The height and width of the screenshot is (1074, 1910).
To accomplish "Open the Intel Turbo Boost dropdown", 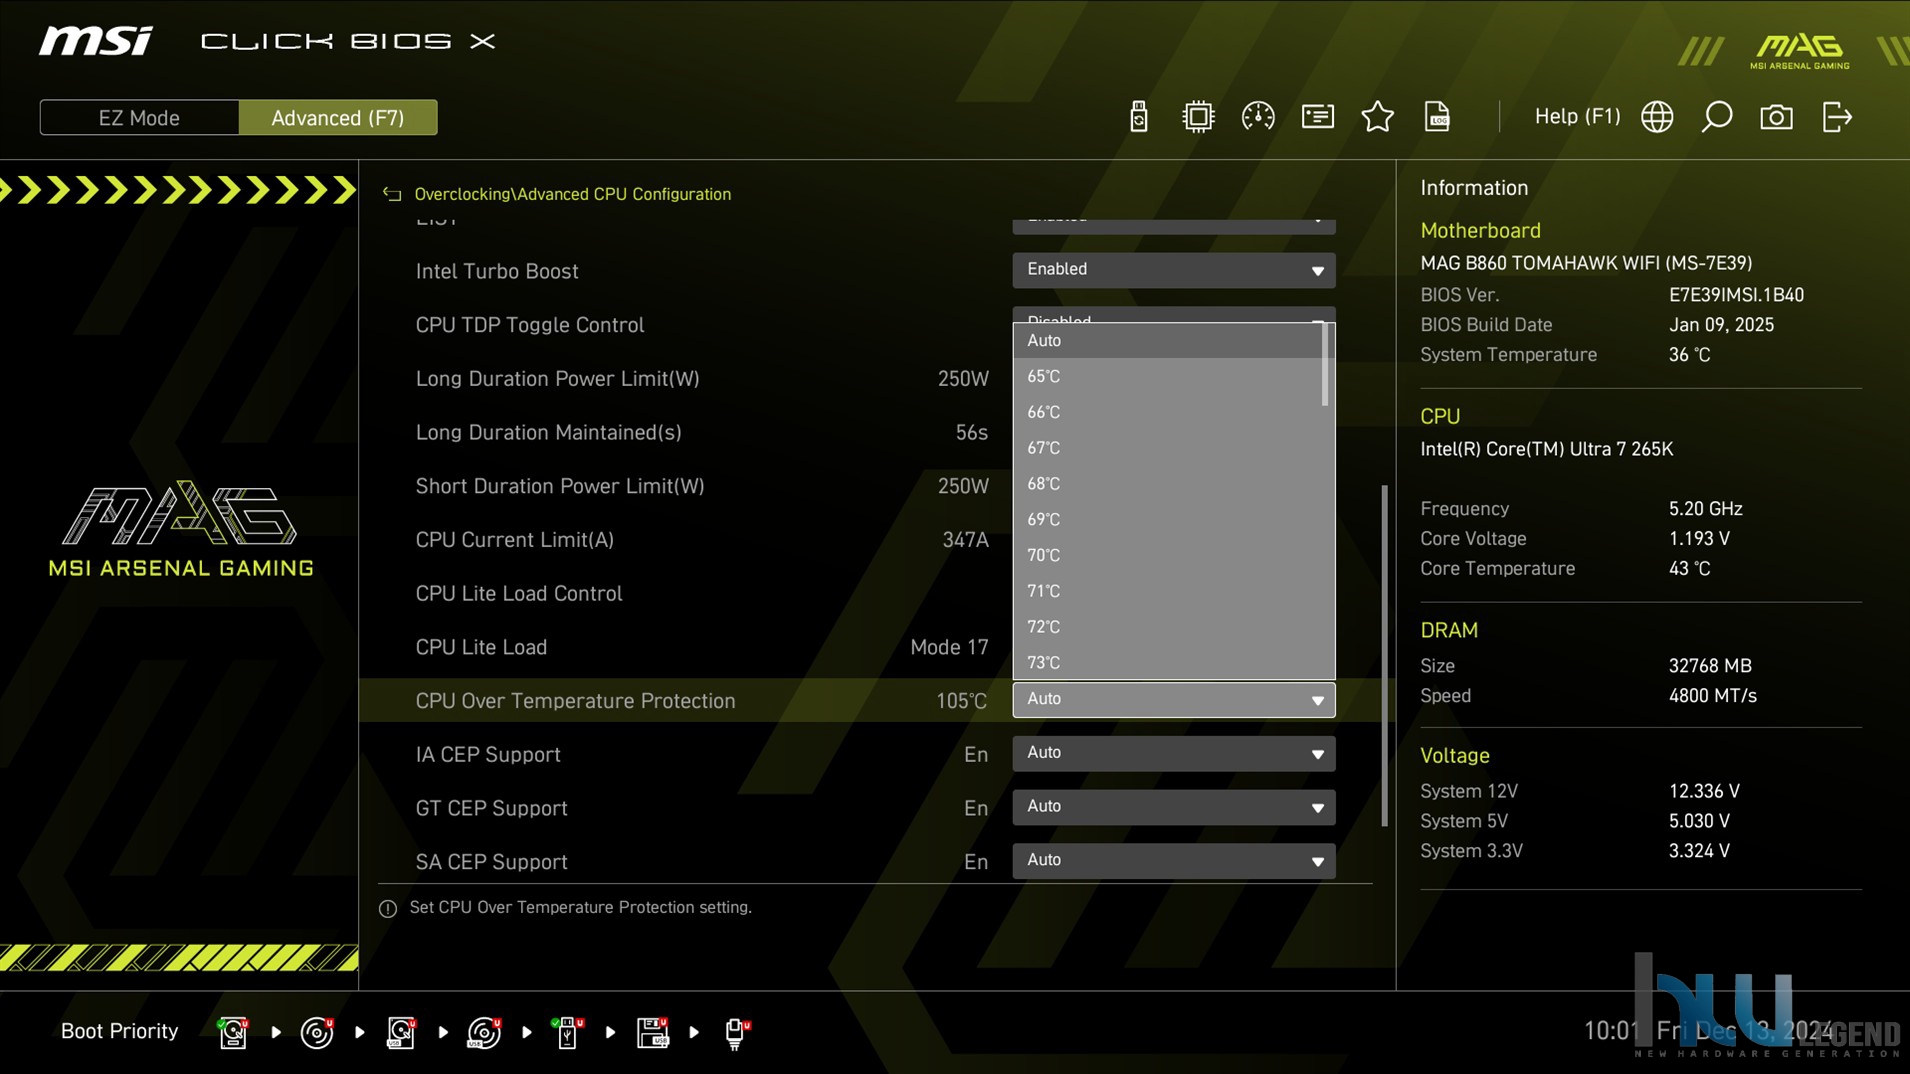I will pos(1174,270).
